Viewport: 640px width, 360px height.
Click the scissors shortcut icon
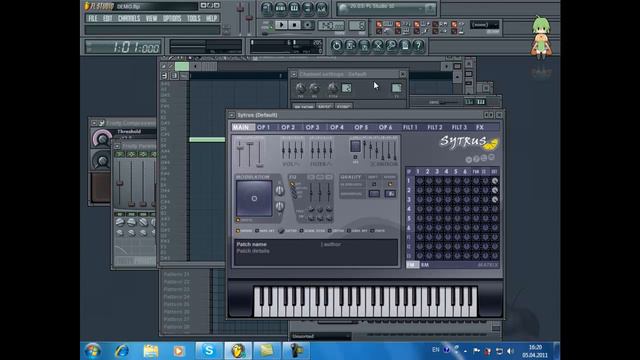click(x=378, y=45)
